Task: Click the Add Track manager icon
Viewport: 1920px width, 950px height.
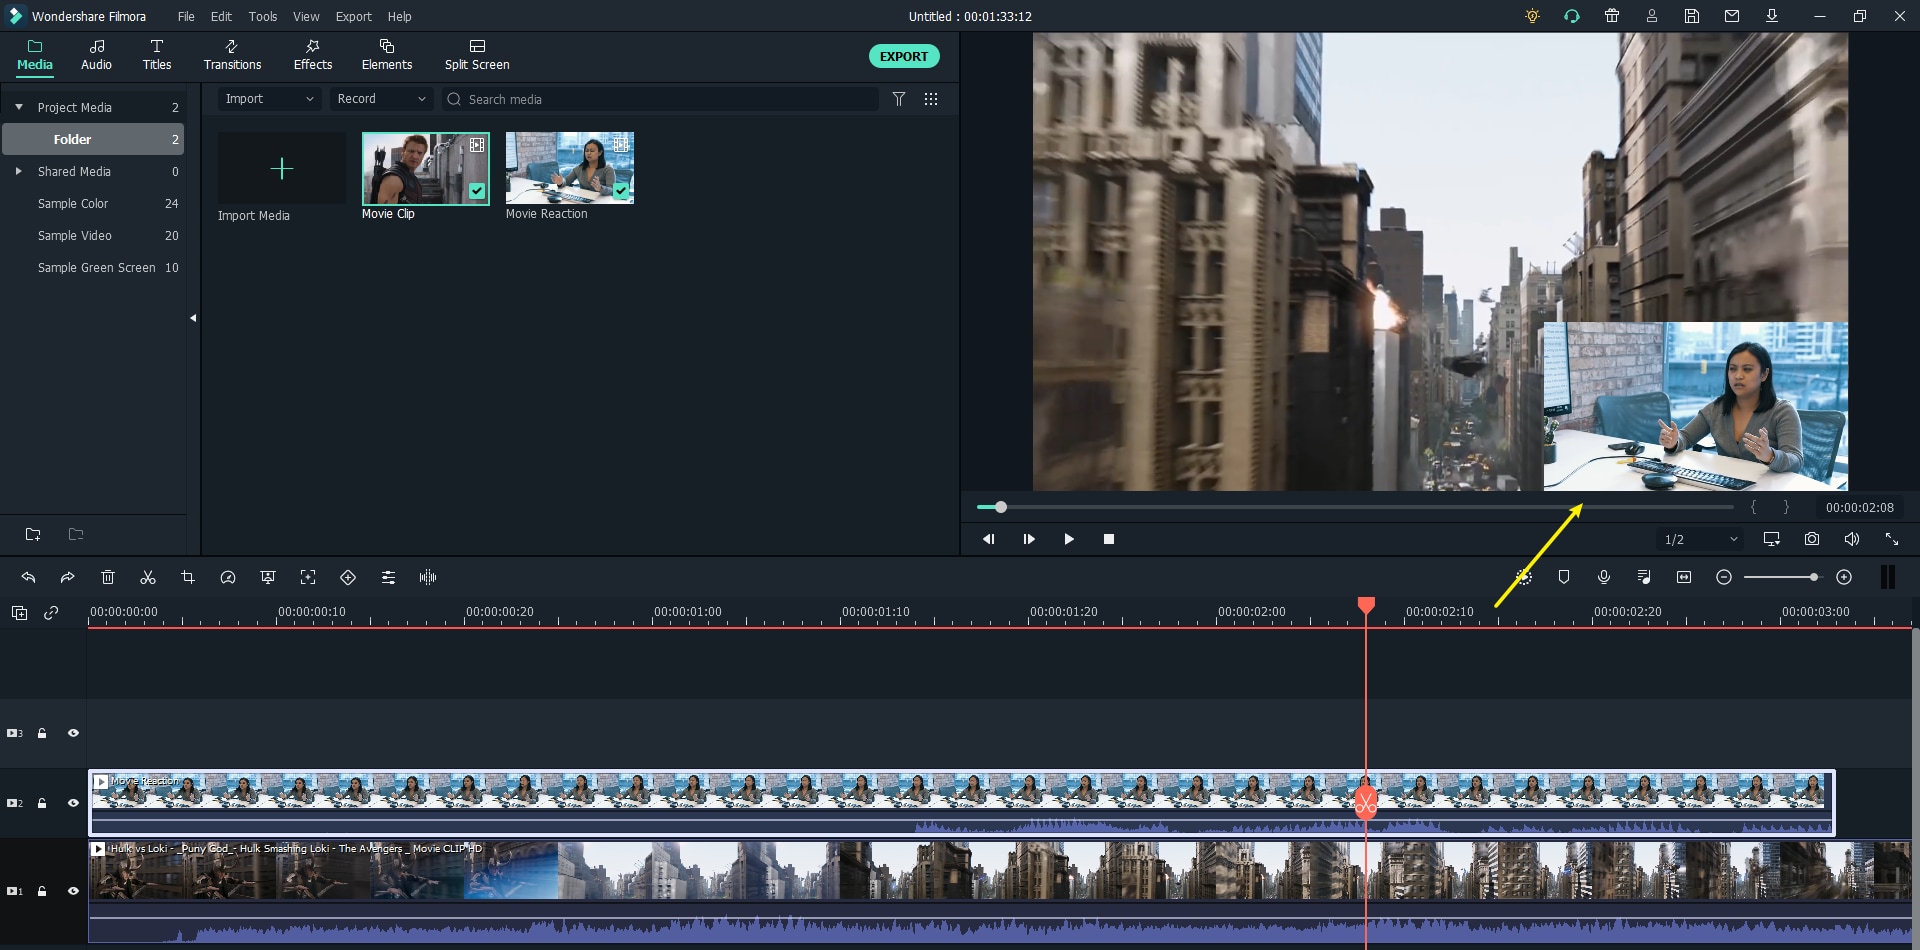Action: [19, 613]
